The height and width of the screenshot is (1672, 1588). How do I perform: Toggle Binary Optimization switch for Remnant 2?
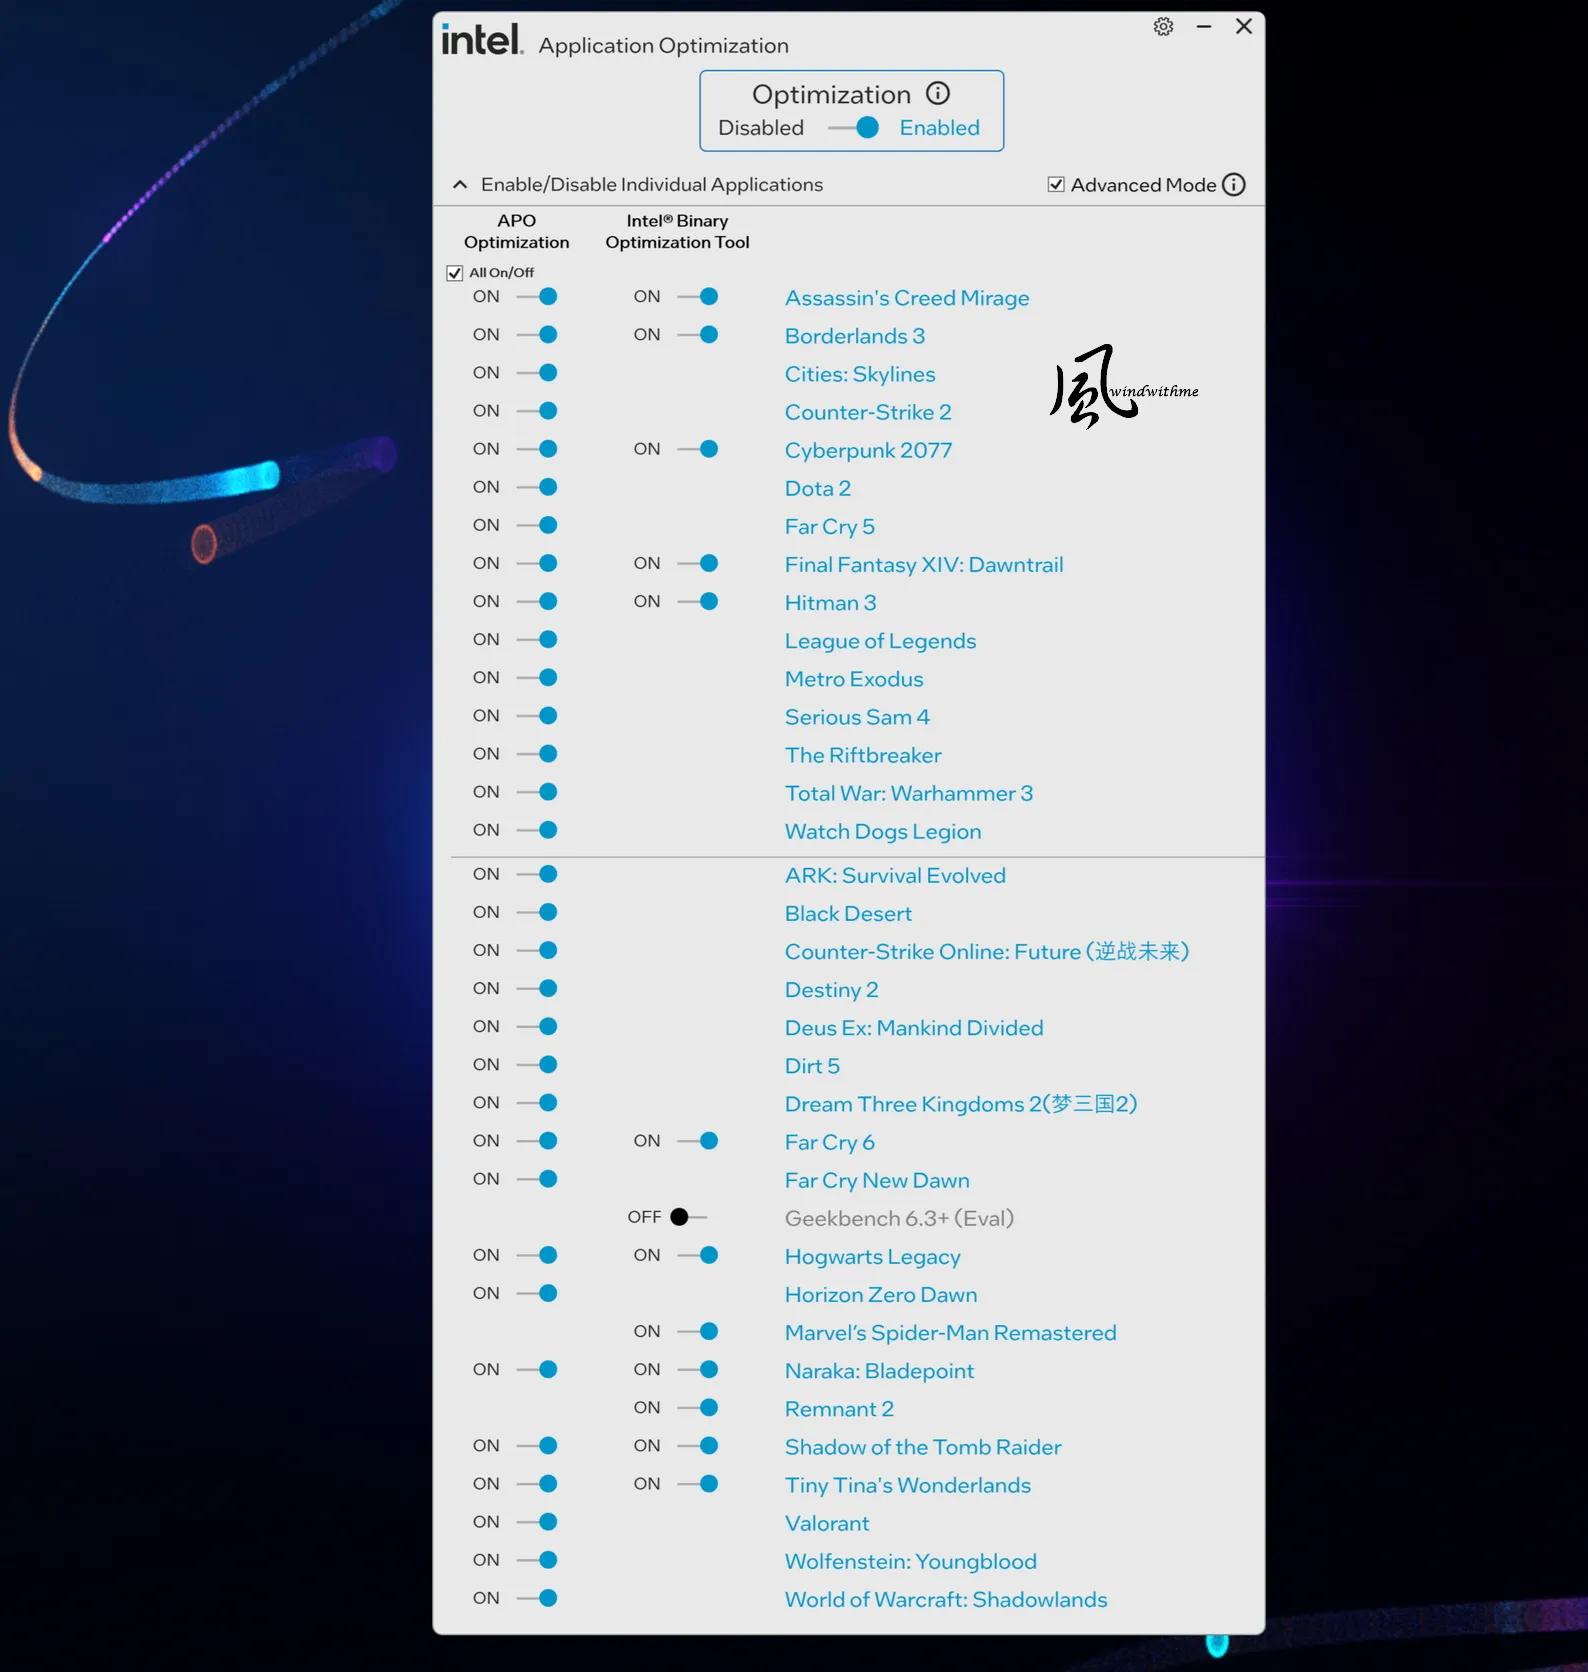click(698, 1408)
